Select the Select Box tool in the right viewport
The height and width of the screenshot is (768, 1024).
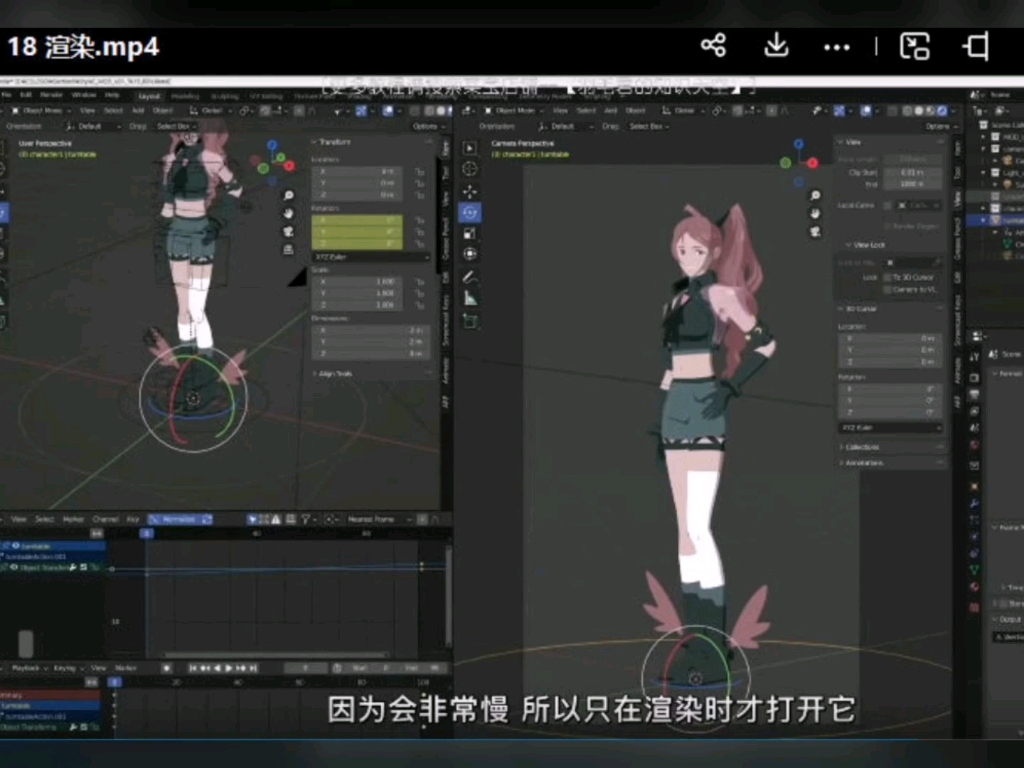click(x=470, y=148)
